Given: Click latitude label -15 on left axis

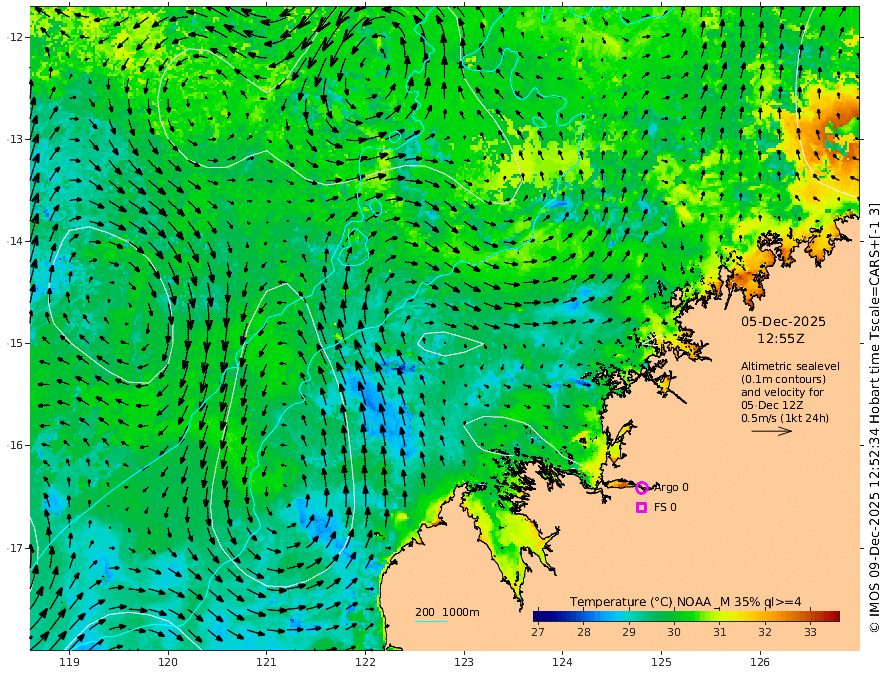Looking at the screenshot, I should tap(14, 343).
